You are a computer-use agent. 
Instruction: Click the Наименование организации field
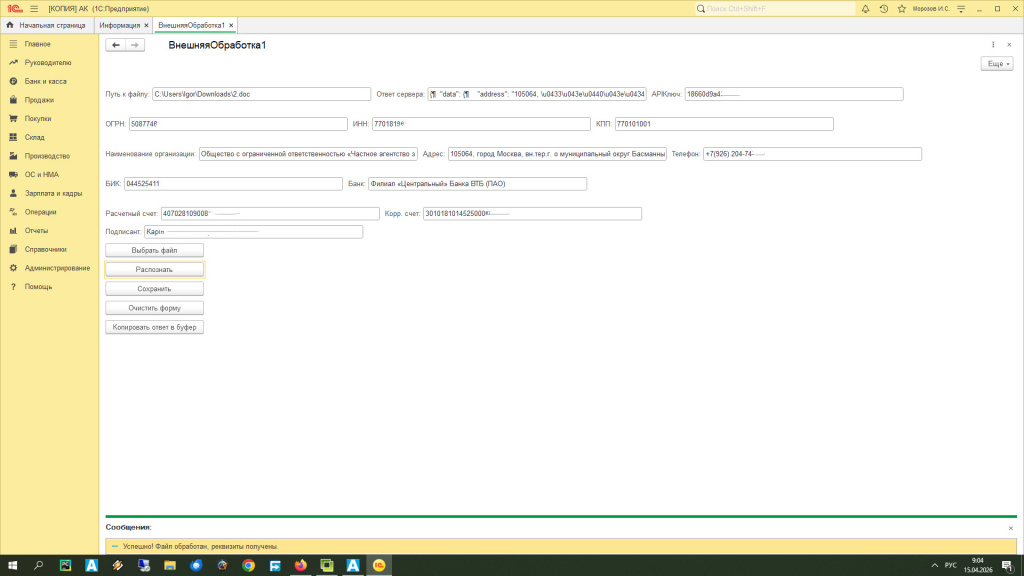pos(308,154)
